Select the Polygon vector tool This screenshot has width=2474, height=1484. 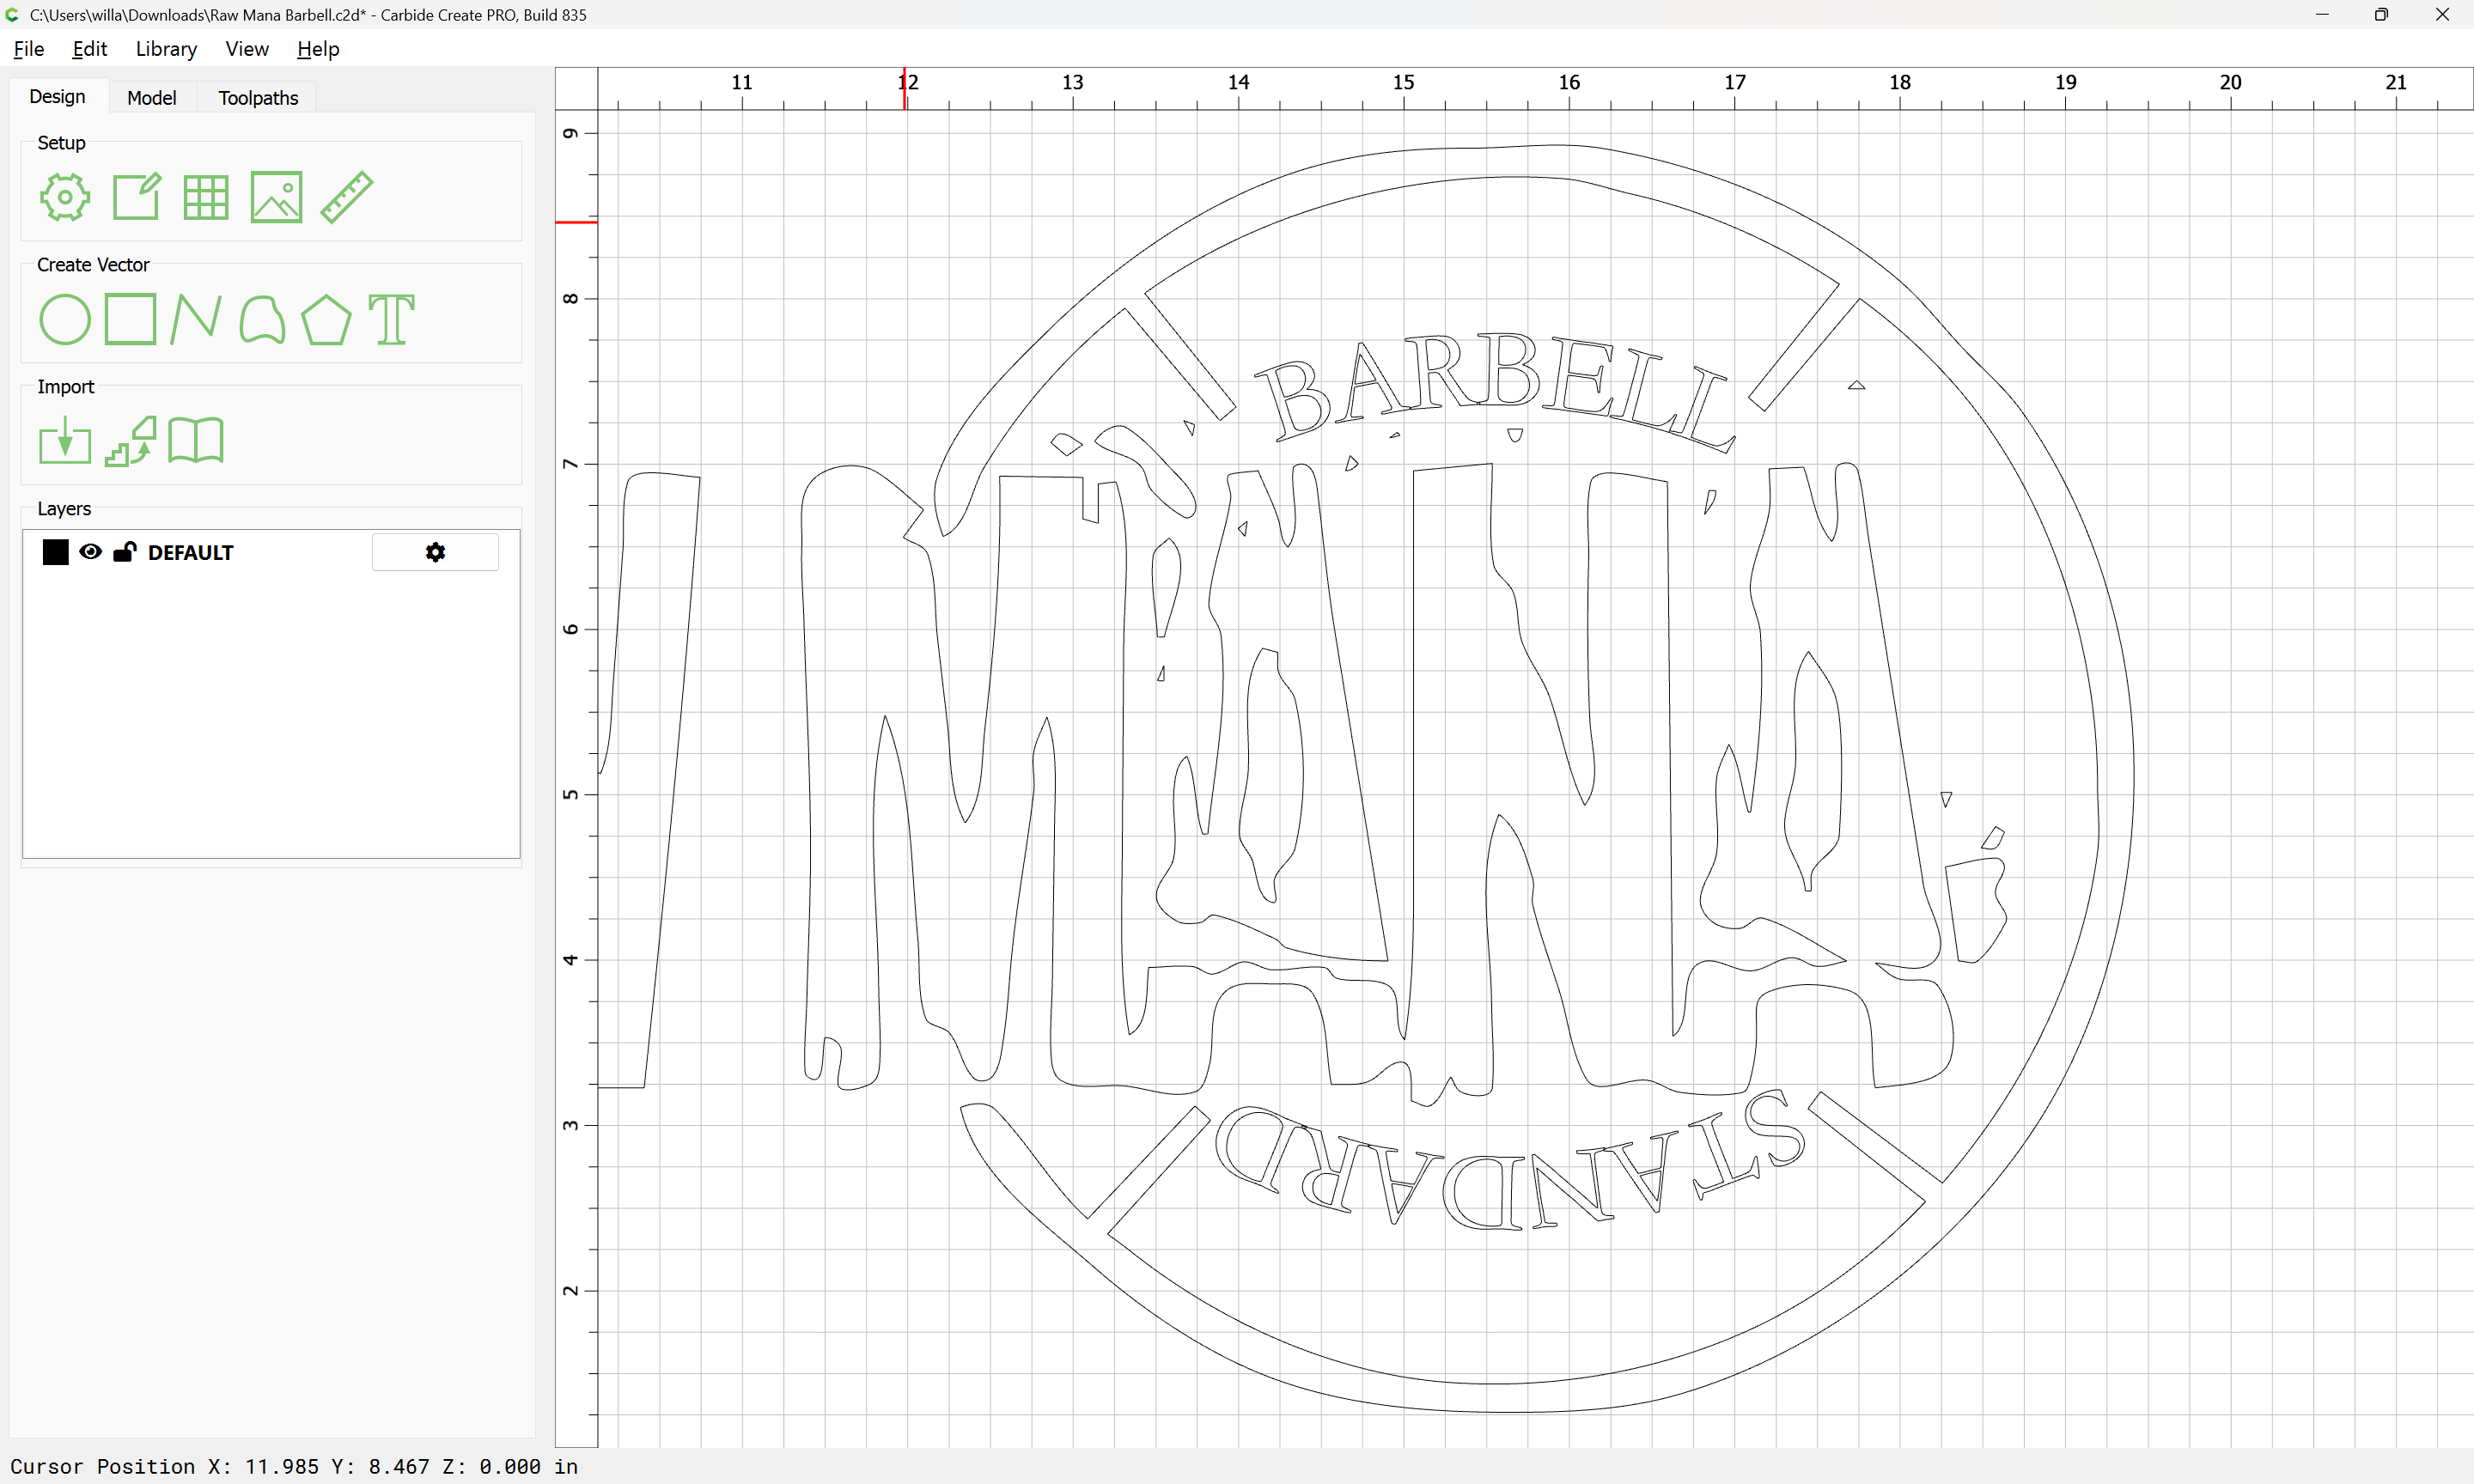tap(326, 320)
